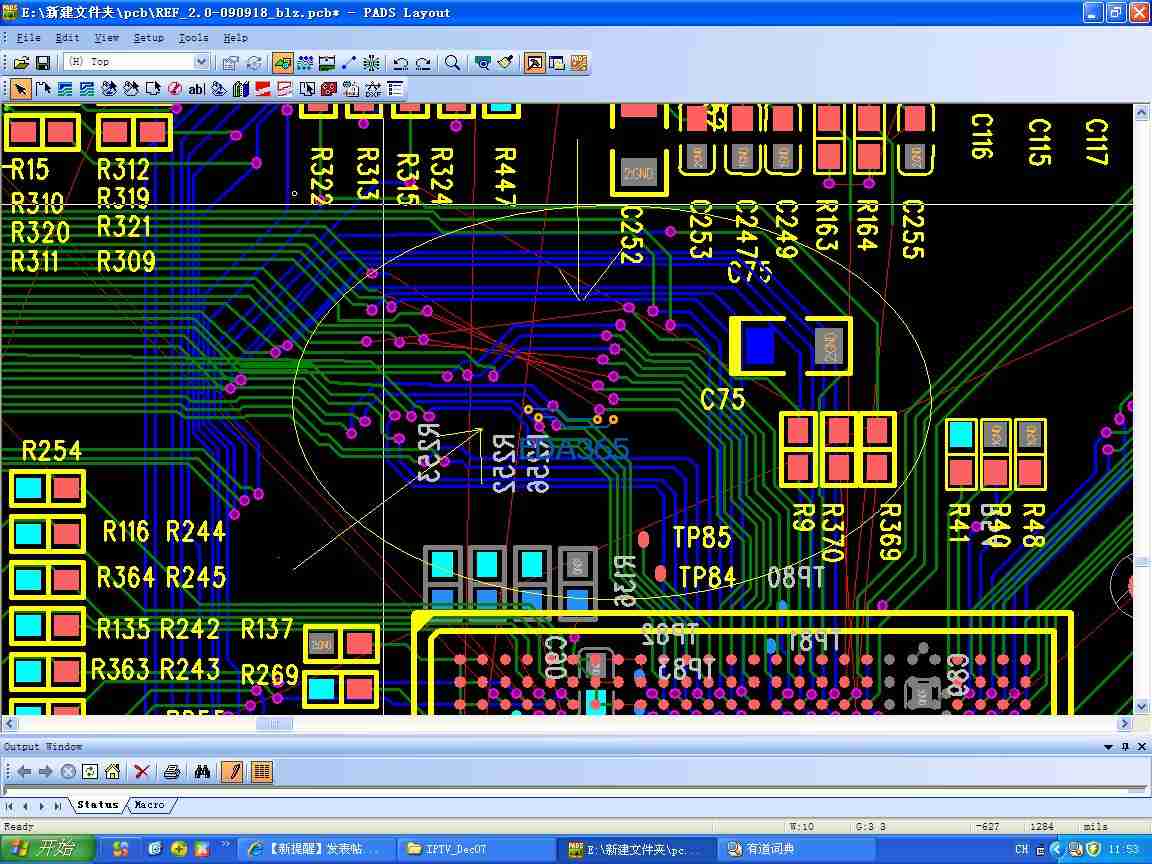Launch PADS Router icon
This screenshot has height=864, width=1152.
579,63
